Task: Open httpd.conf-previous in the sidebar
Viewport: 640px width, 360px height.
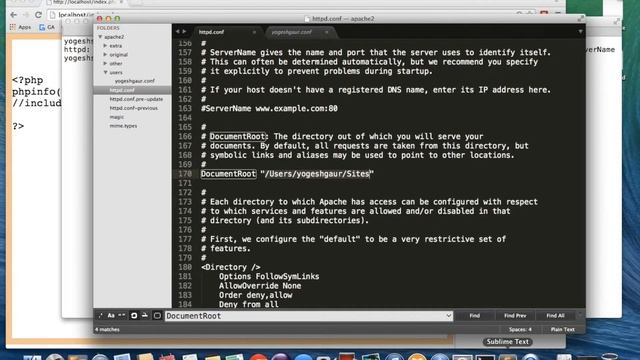Action: pos(133,108)
